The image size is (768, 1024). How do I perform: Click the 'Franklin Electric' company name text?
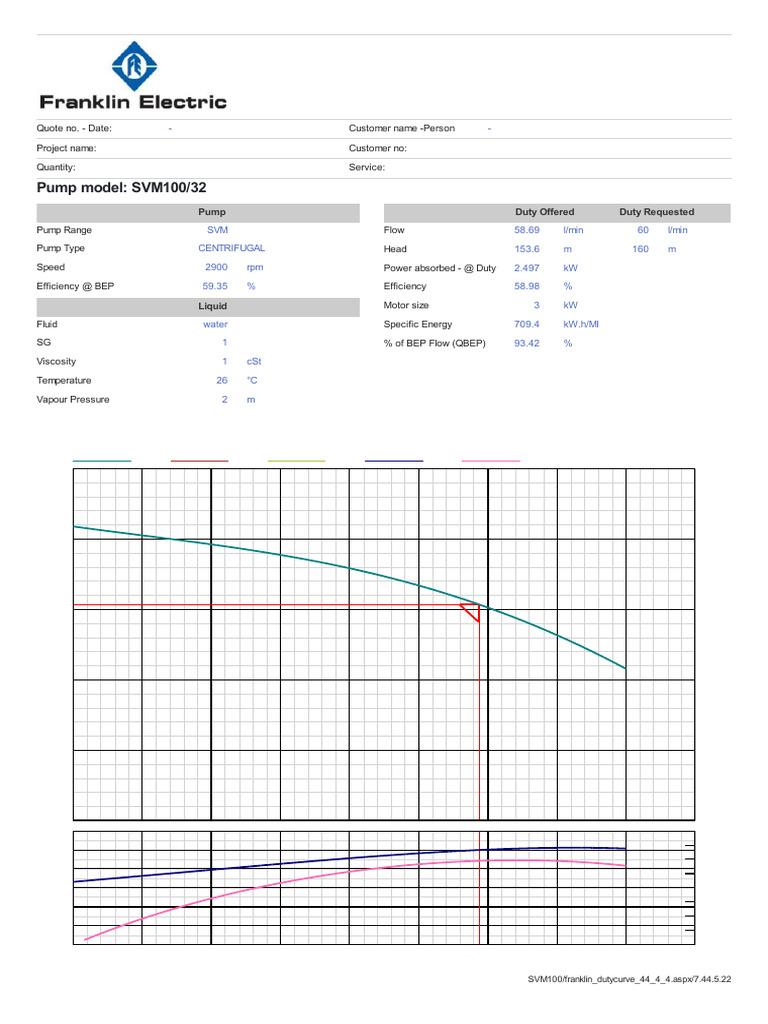point(133,102)
